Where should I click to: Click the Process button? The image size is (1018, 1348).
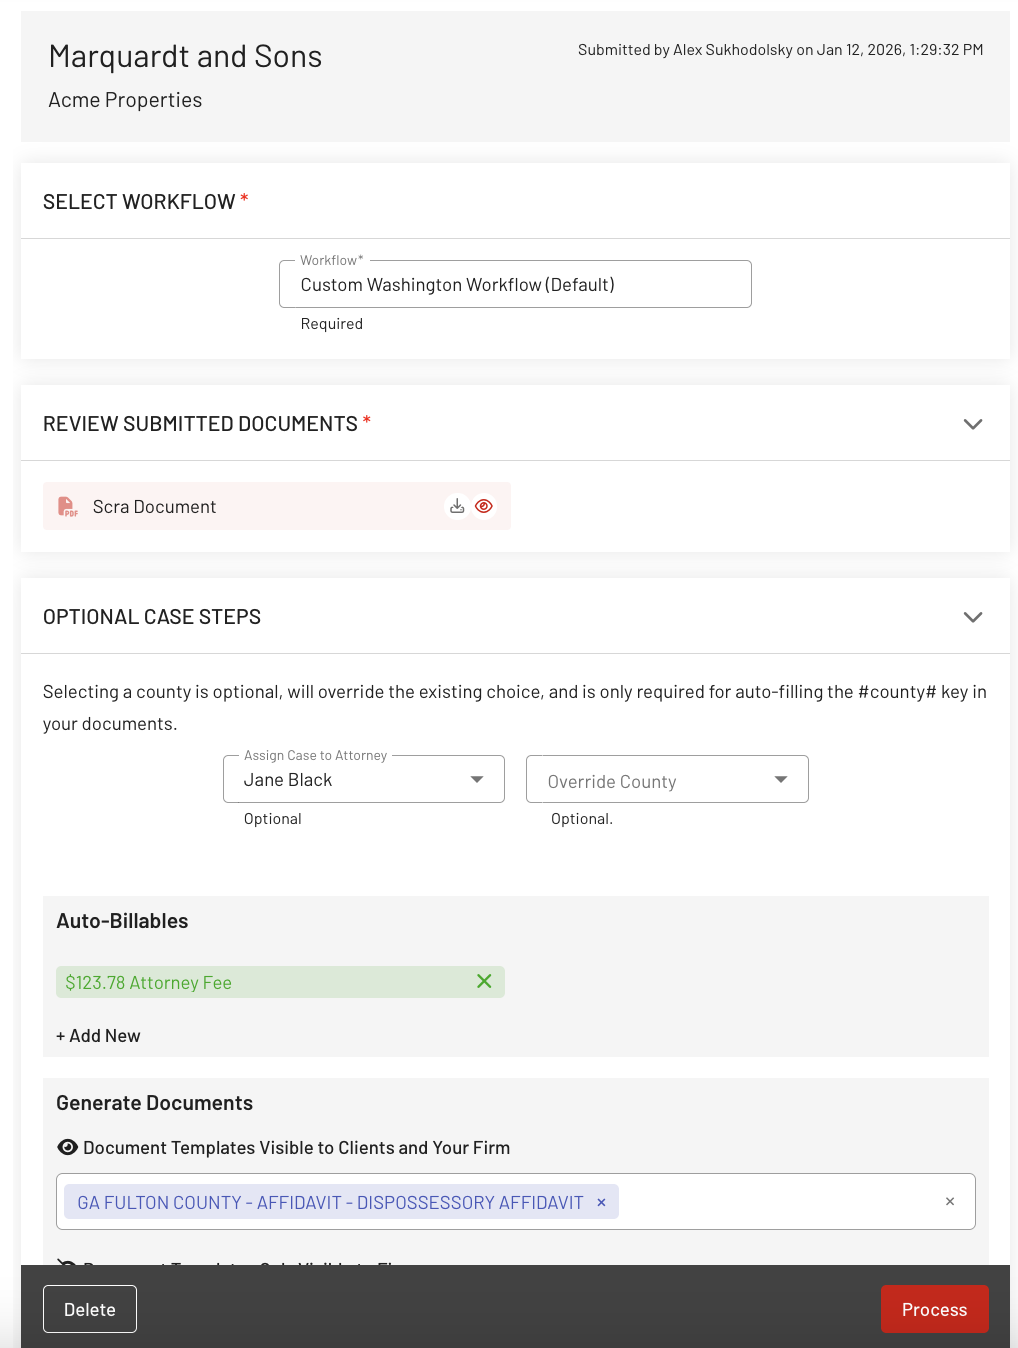pyautogui.click(x=934, y=1309)
